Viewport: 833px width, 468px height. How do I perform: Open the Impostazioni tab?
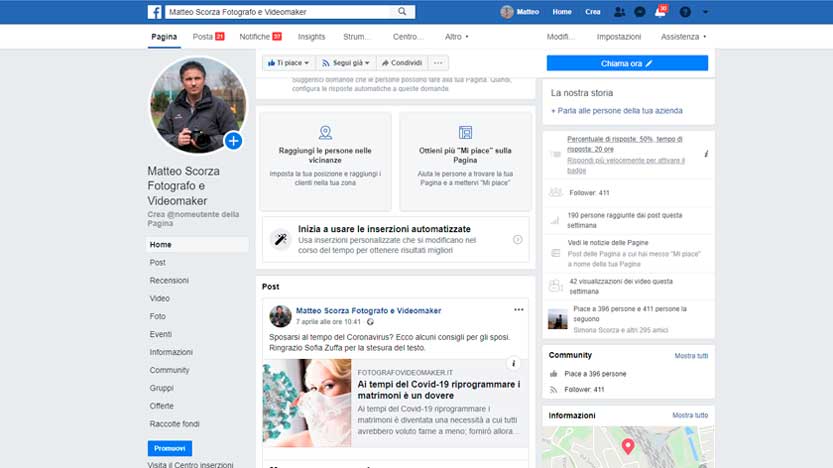[619, 37]
